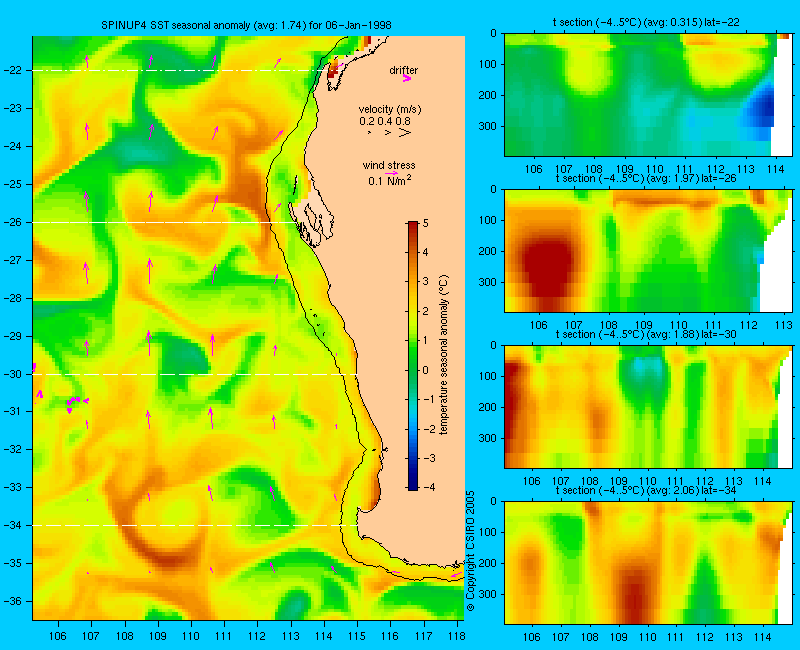Click the 't section lat=-30' panel title
The height and width of the screenshot is (650, 800).
pyautogui.click(x=646, y=335)
